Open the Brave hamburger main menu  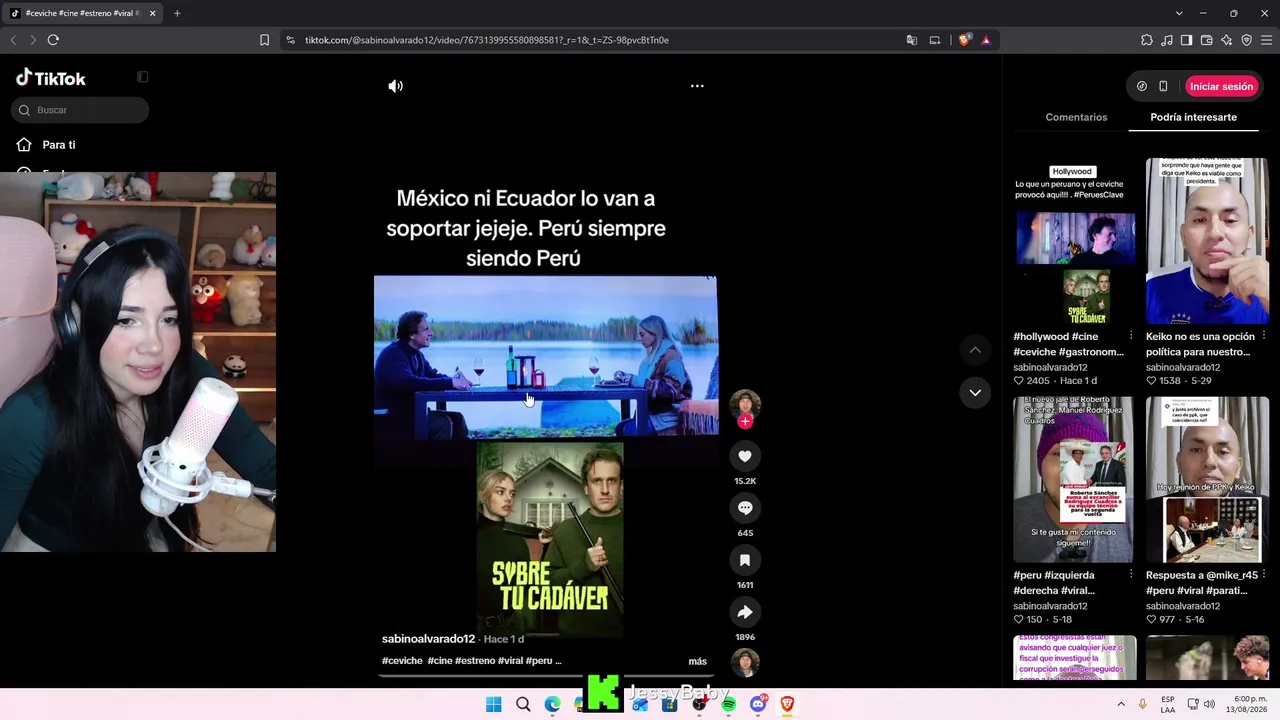click(x=1266, y=40)
